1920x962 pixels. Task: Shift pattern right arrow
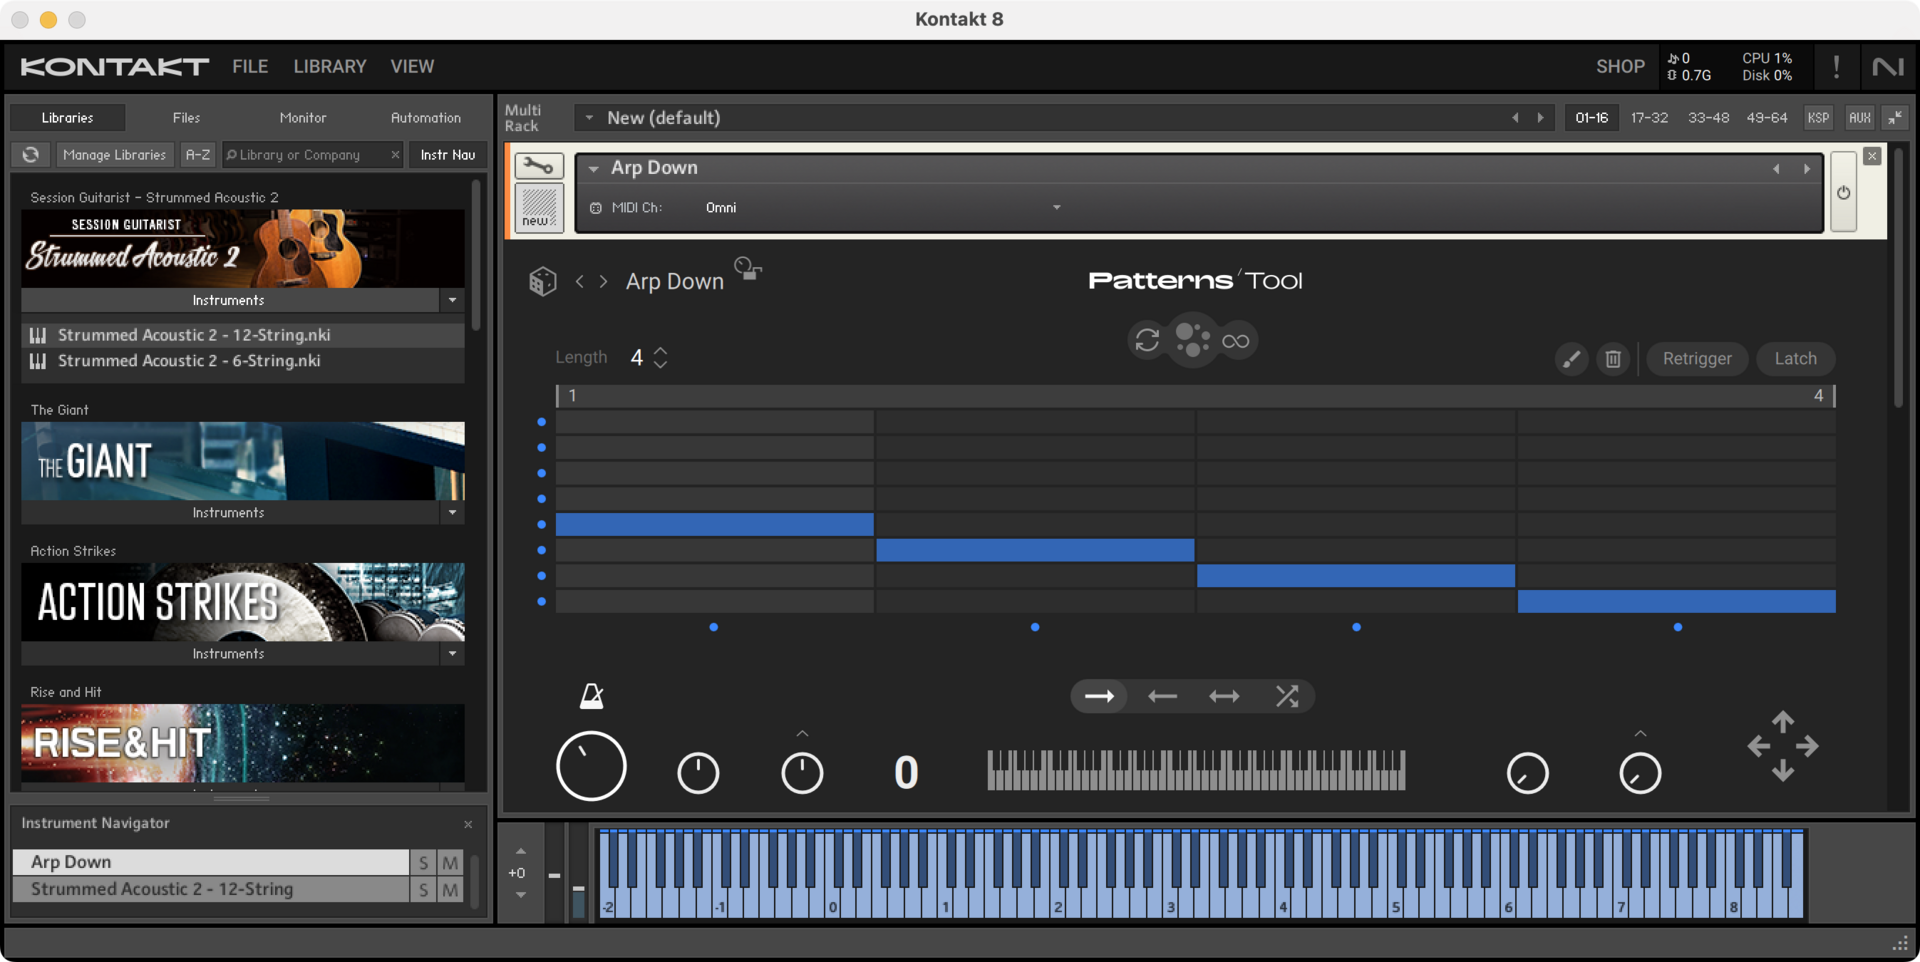pyautogui.click(x=1807, y=746)
